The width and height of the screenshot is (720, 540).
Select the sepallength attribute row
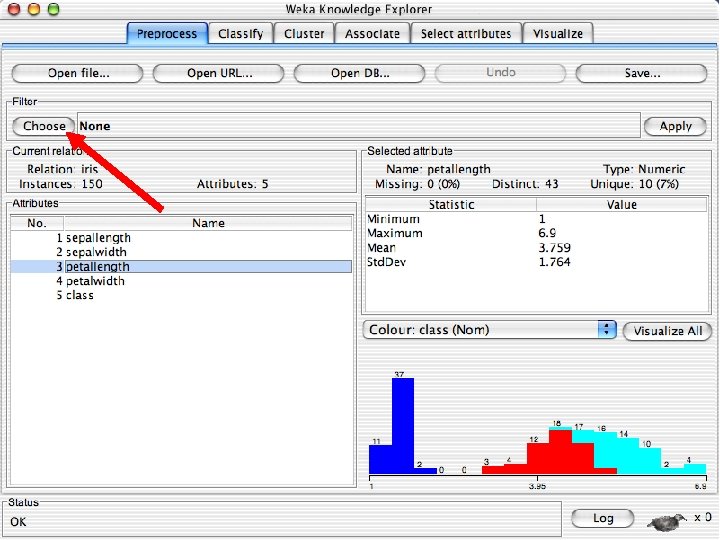[x=181, y=238]
